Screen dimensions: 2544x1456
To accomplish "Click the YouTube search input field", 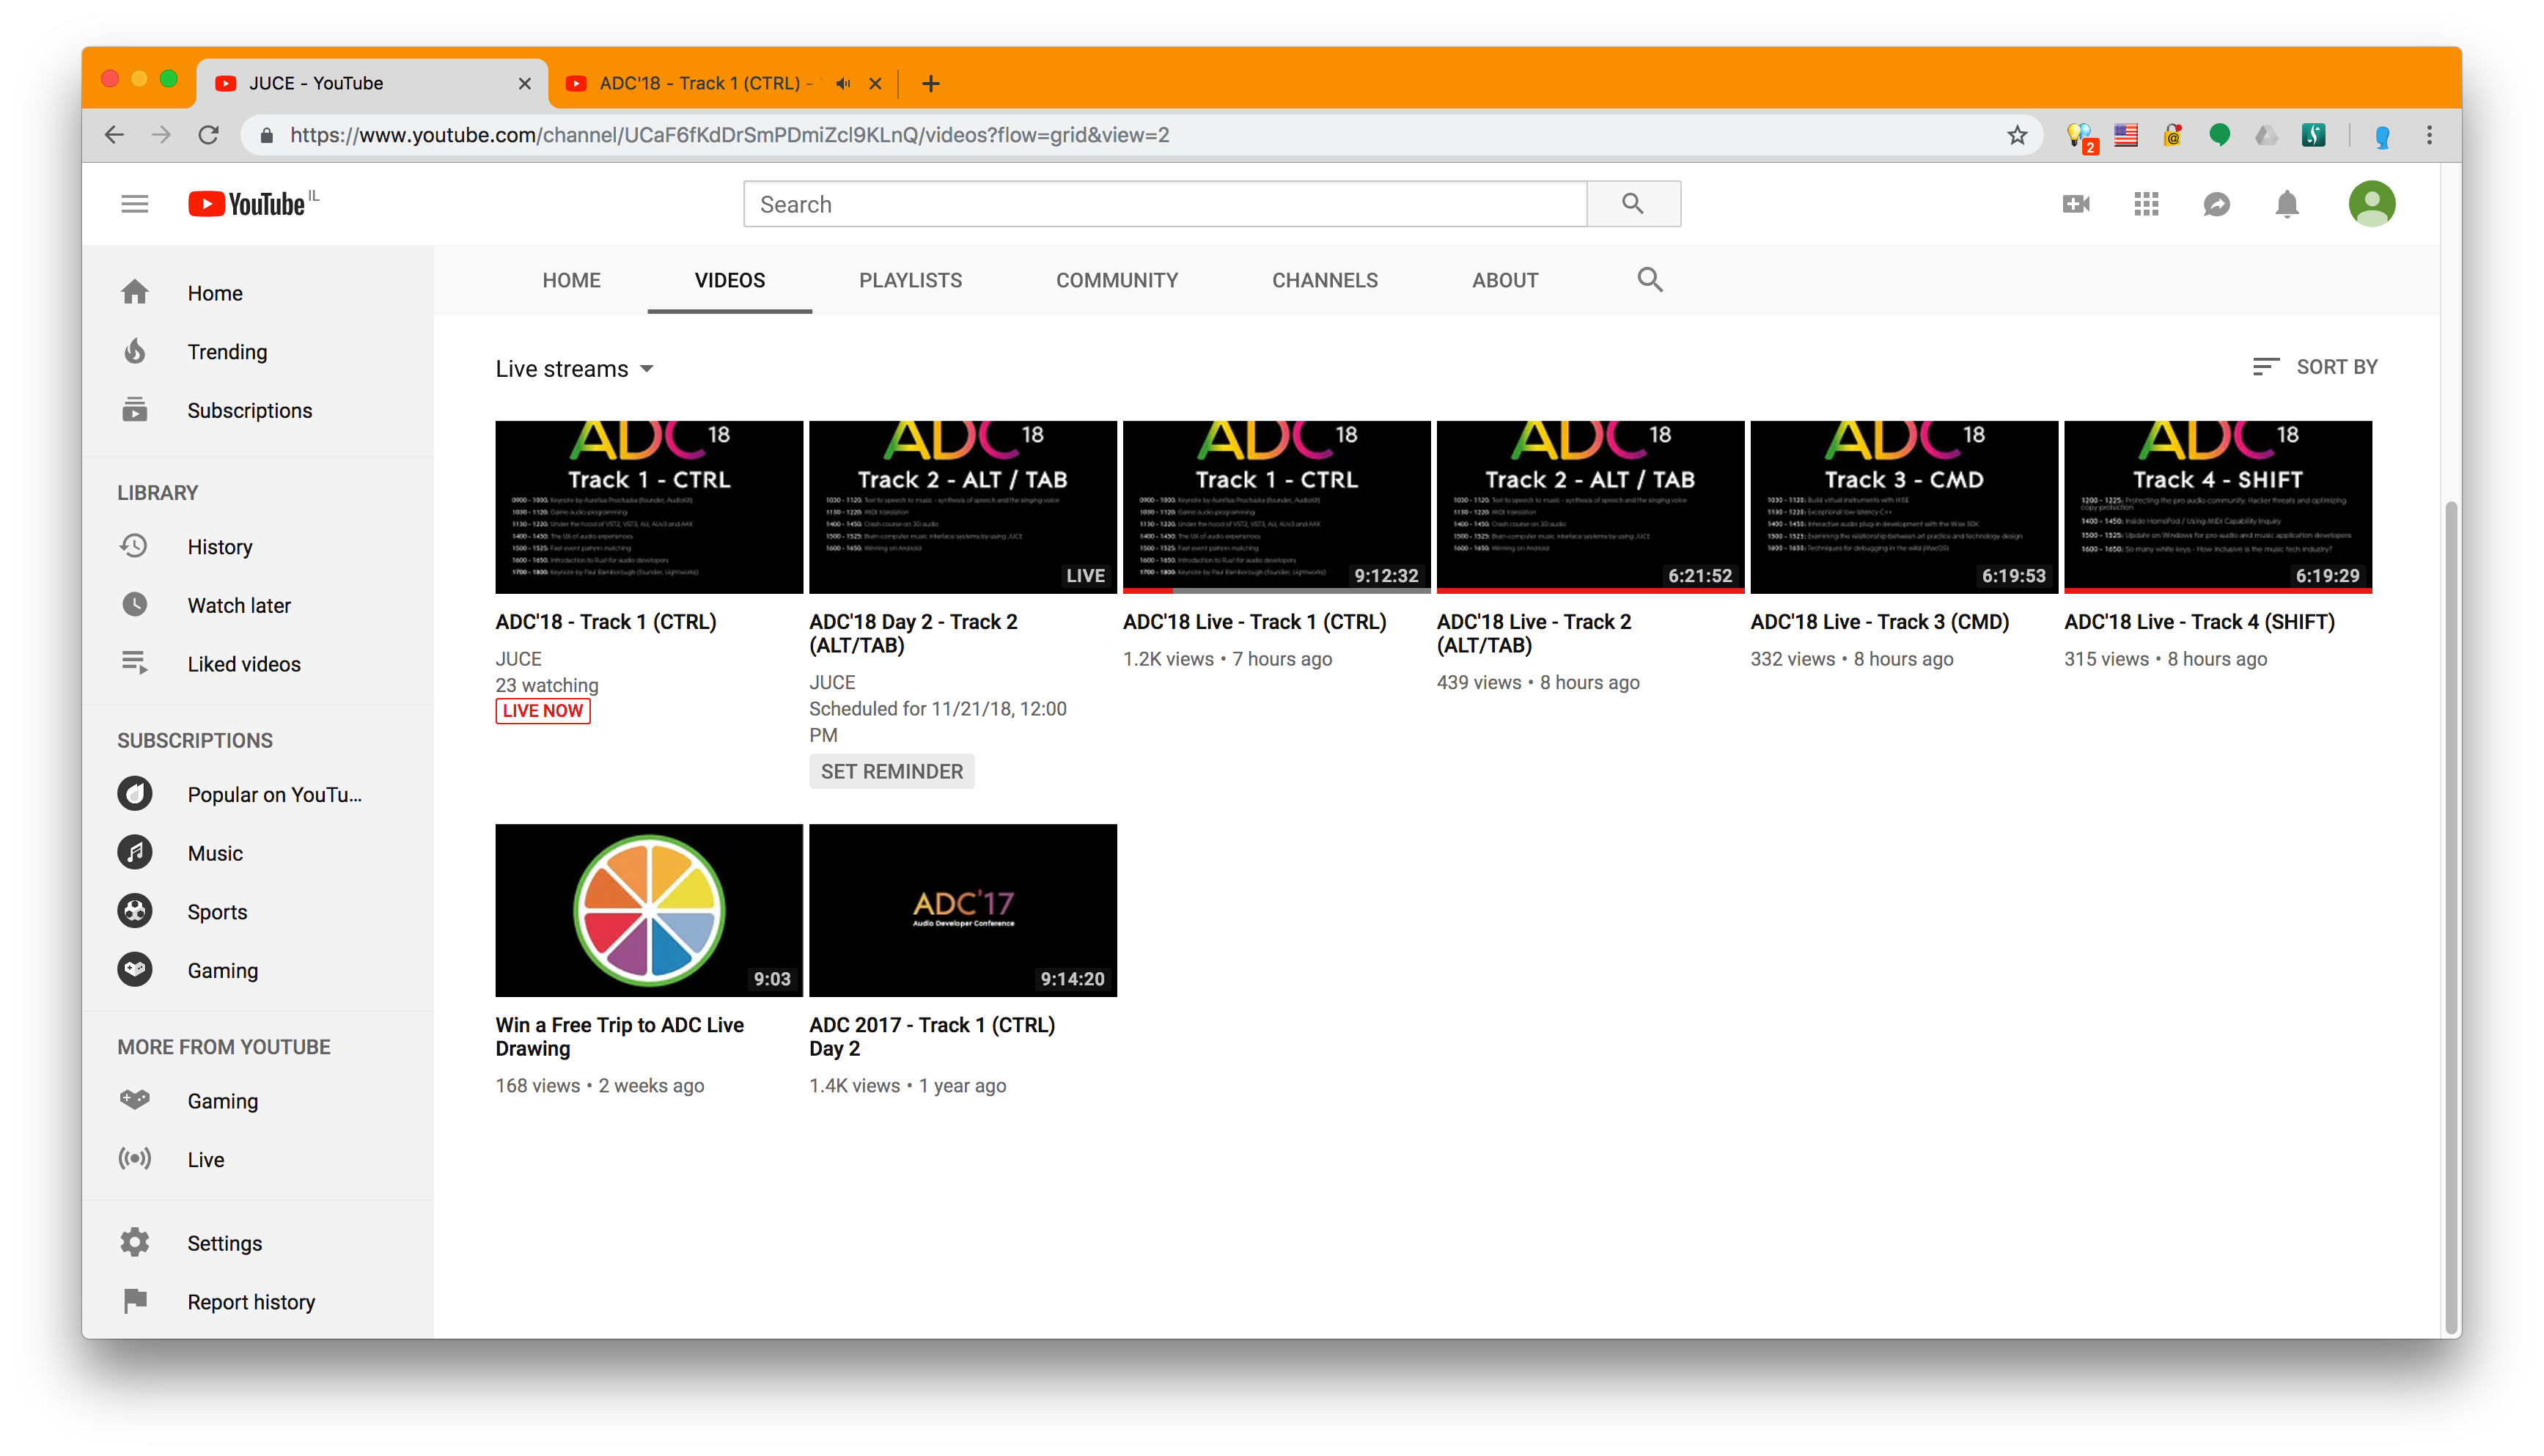I will [1165, 204].
